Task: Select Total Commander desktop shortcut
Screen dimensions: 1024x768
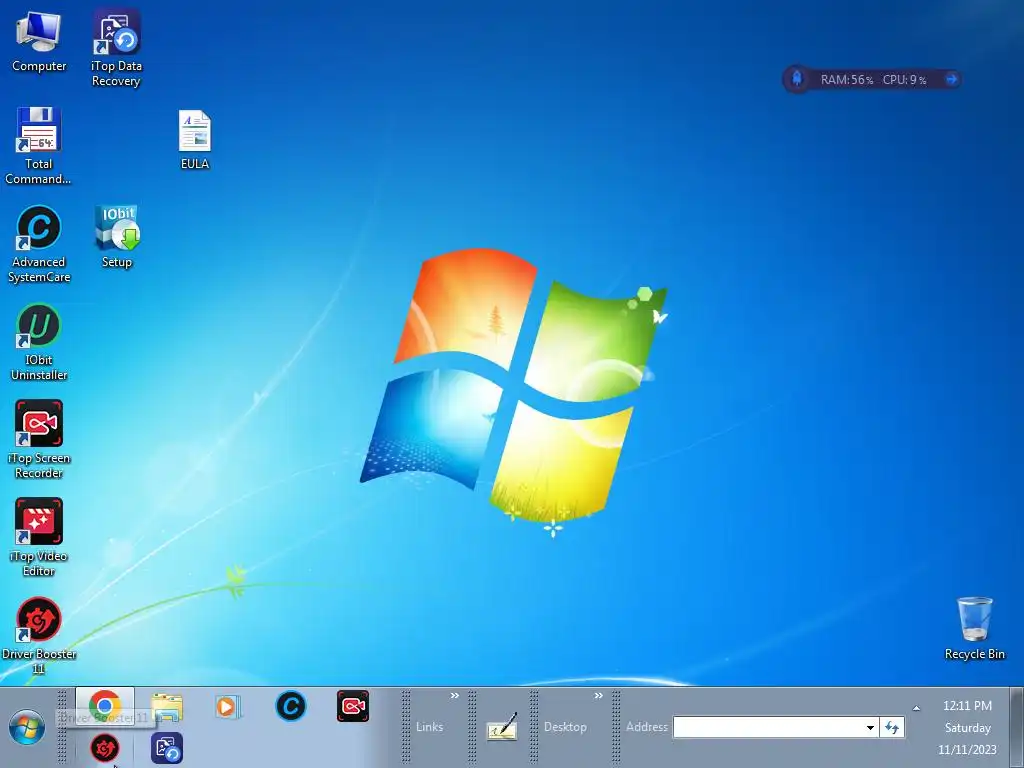Action: click(39, 146)
